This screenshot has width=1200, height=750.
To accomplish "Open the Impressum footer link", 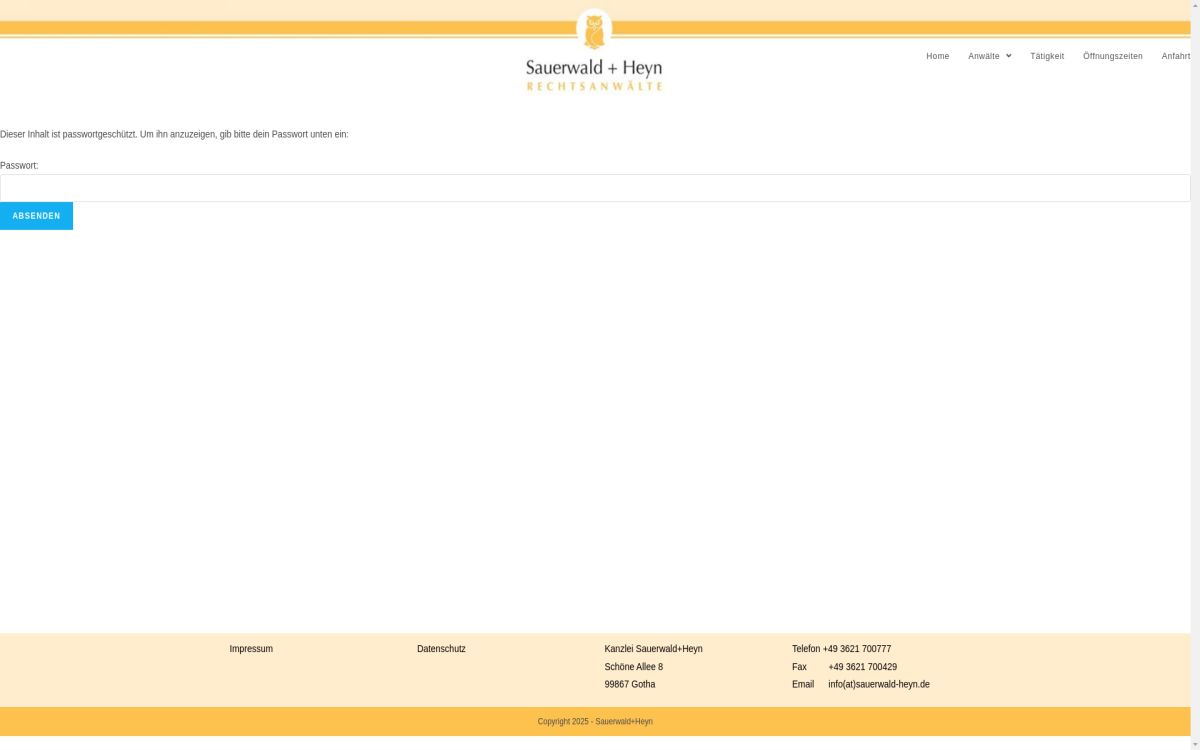I will point(251,649).
